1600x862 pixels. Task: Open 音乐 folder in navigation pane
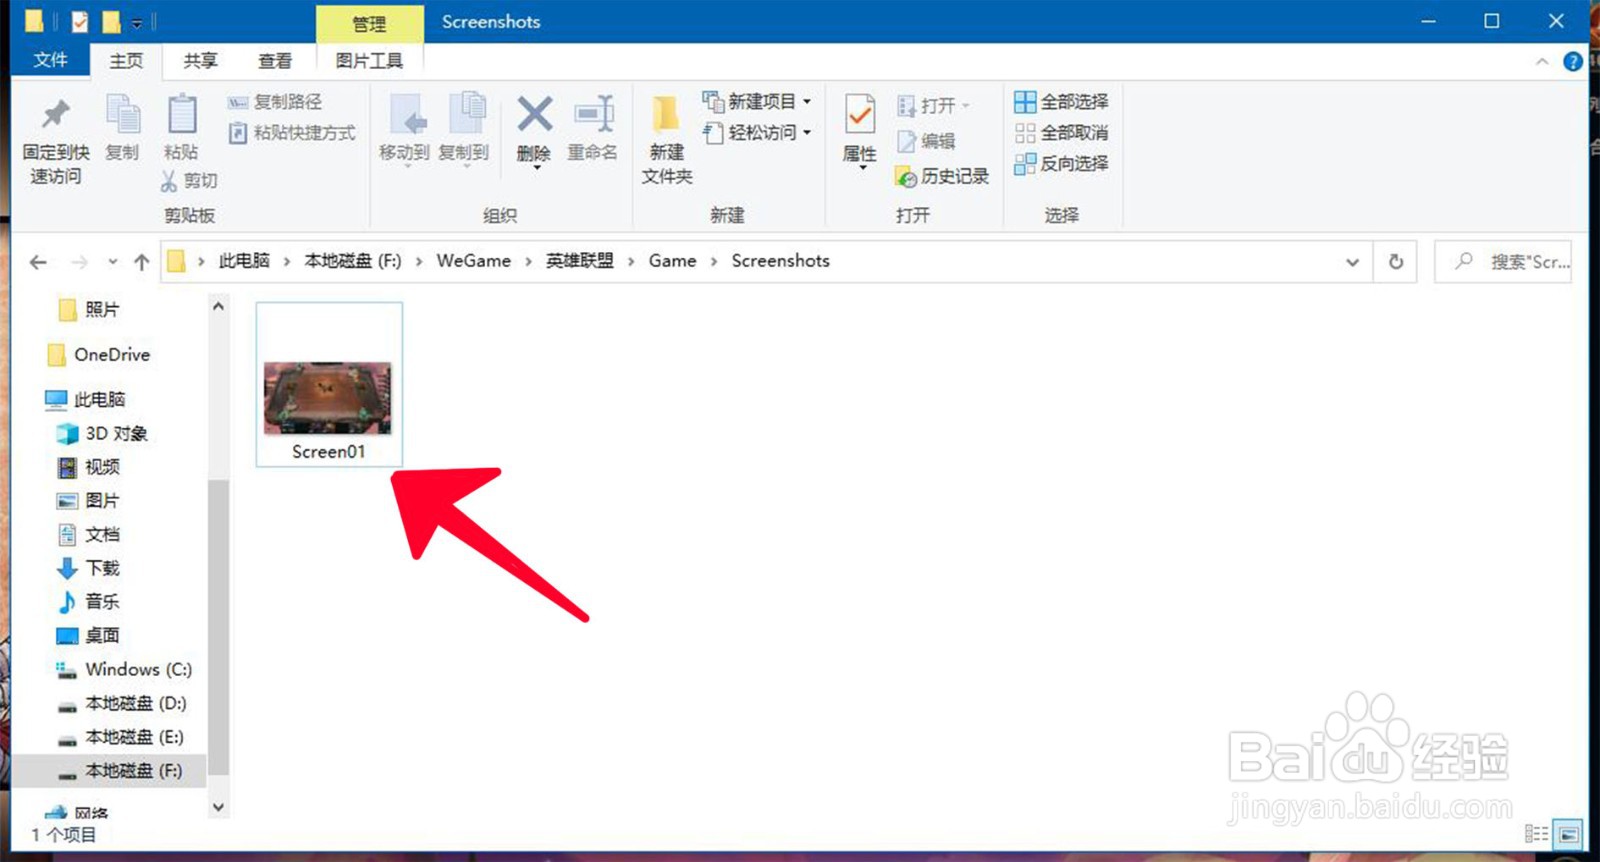tap(88, 602)
